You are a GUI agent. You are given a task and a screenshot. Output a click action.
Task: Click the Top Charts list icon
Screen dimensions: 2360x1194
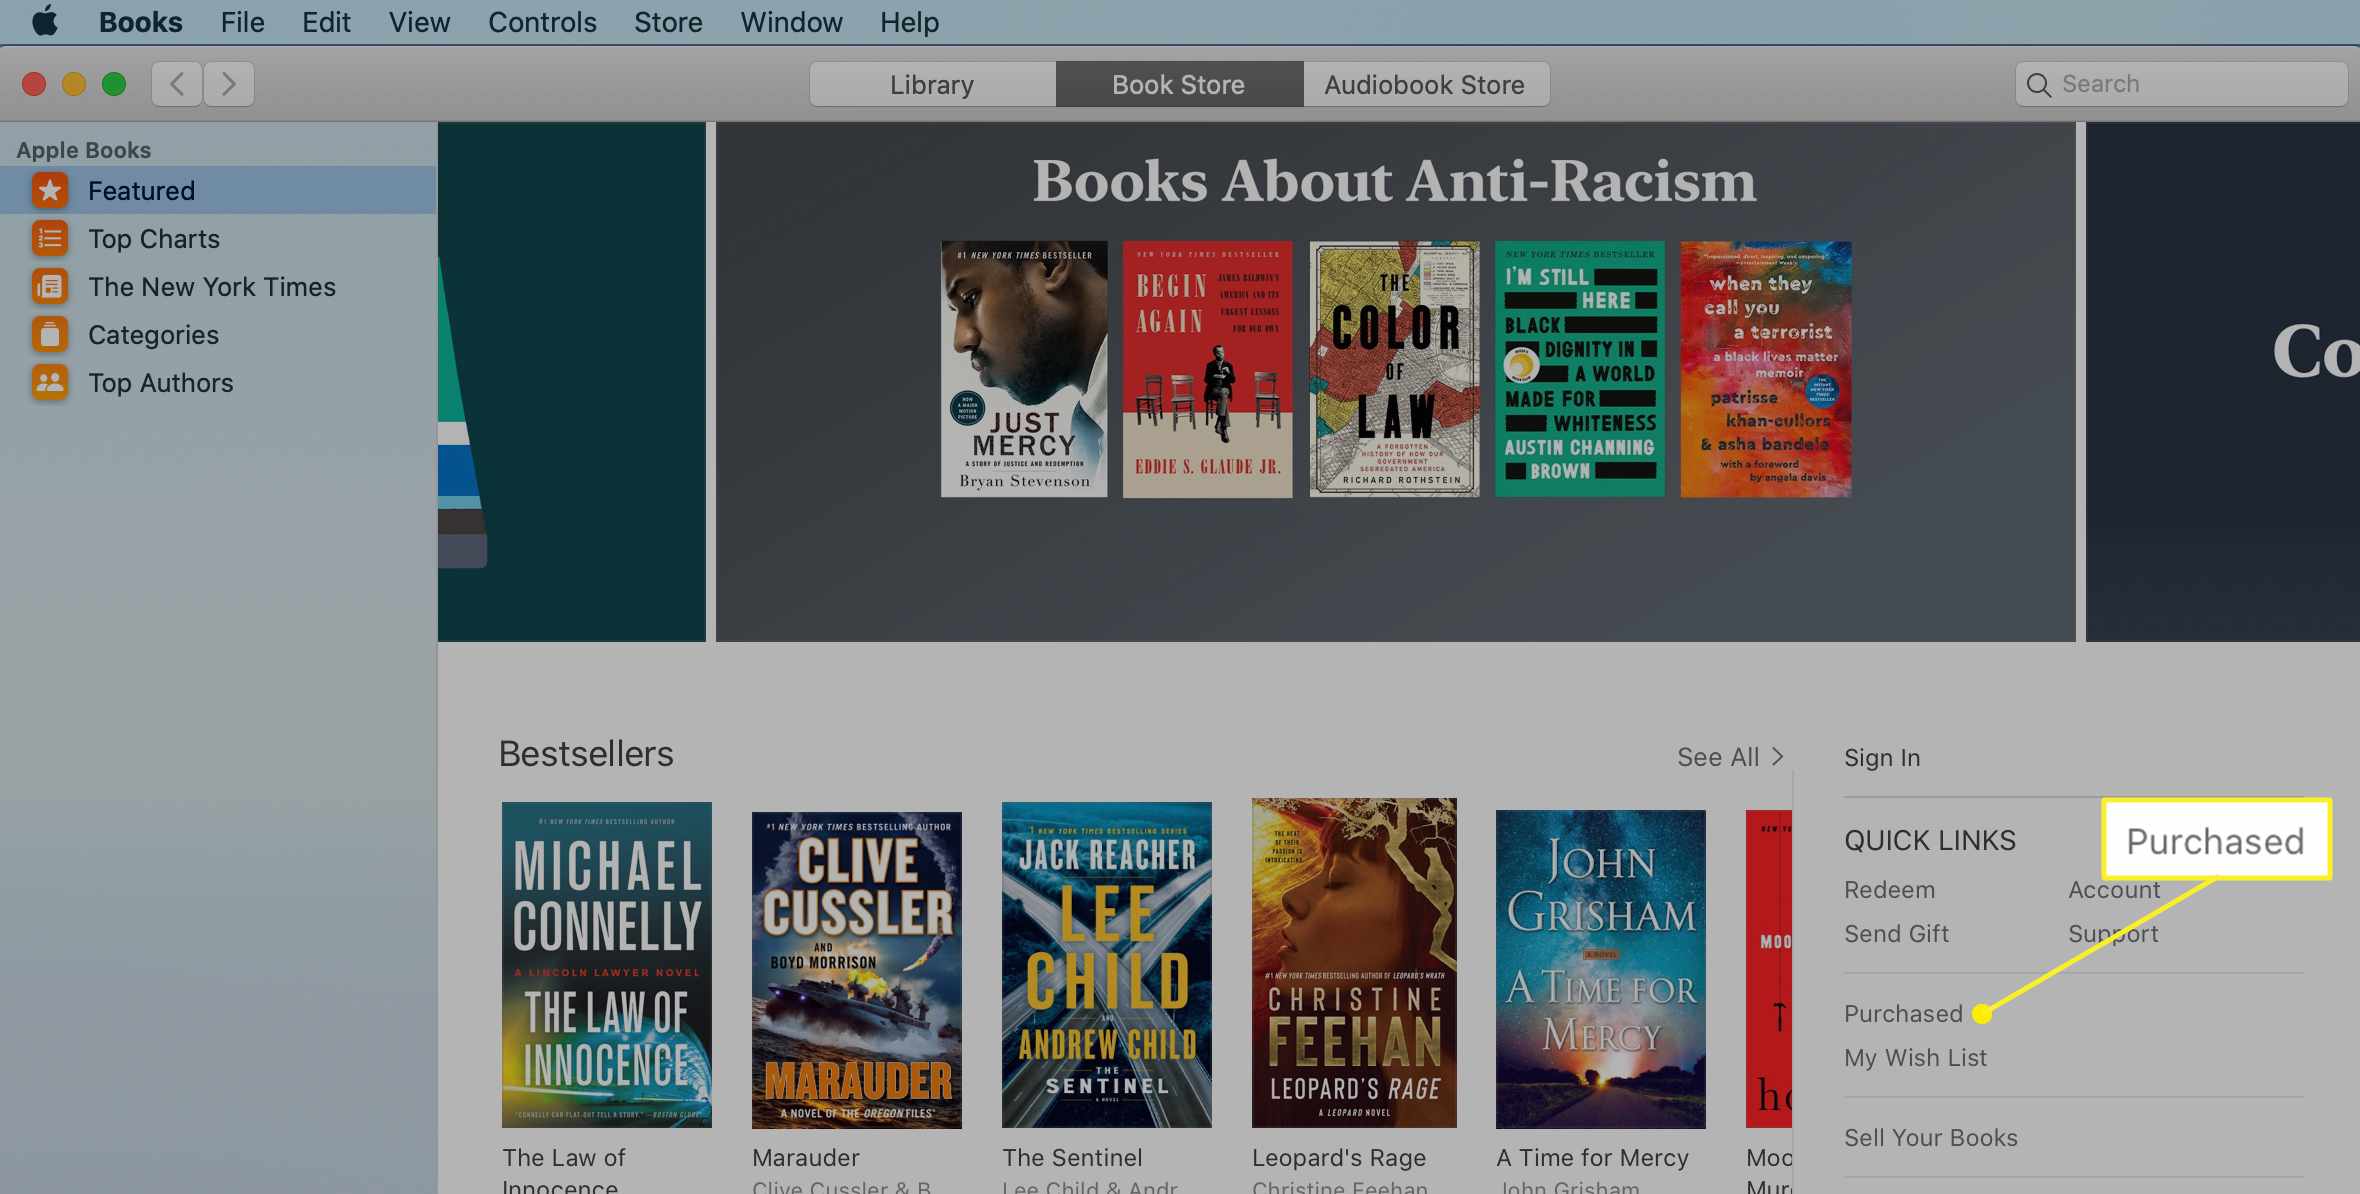coord(49,238)
